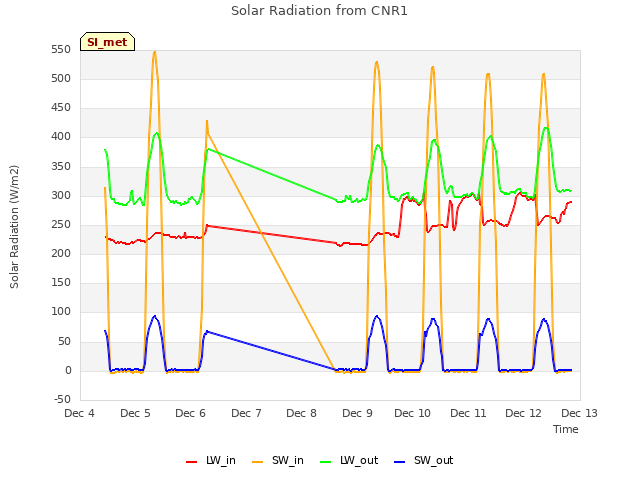Viewport: 640px width, 480px height.
Task: Click the 250 y-axis tick label
Action: coord(61,224)
